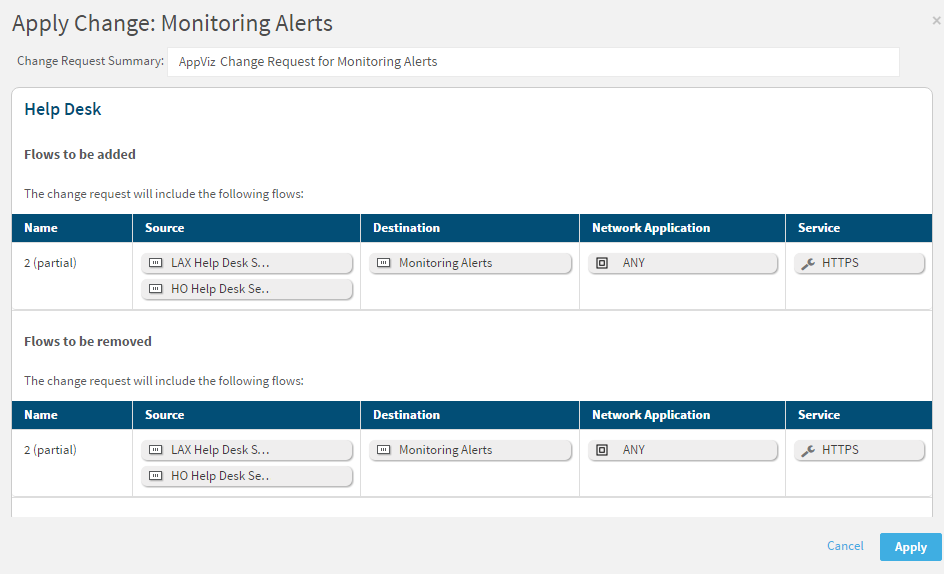Viewport: 944px width, 574px height.
Task: Click the Name column header in removed flows
Action: pos(41,415)
